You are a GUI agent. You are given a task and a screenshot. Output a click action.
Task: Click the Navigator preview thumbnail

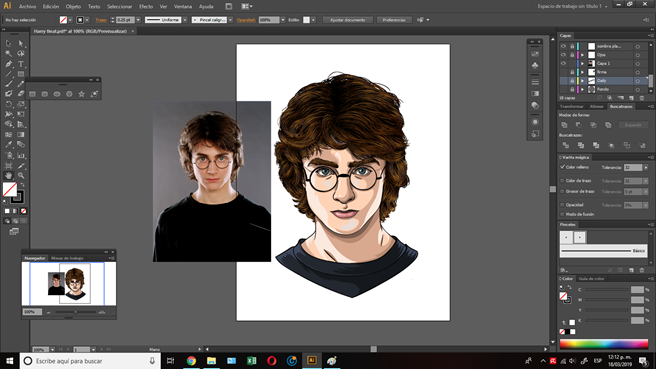pos(69,284)
